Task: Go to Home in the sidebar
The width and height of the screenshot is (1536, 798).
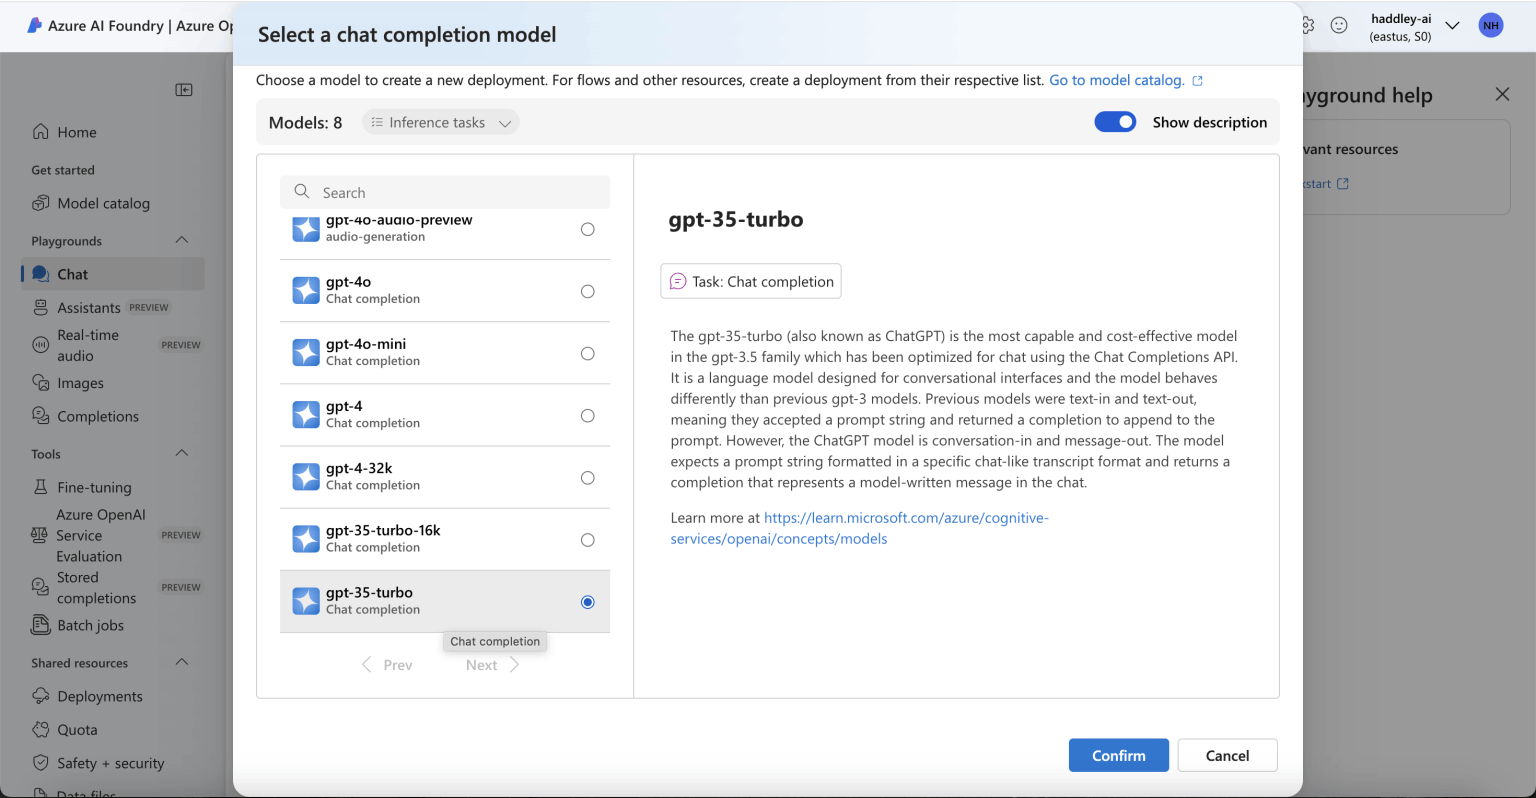Action: coord(77,132)
